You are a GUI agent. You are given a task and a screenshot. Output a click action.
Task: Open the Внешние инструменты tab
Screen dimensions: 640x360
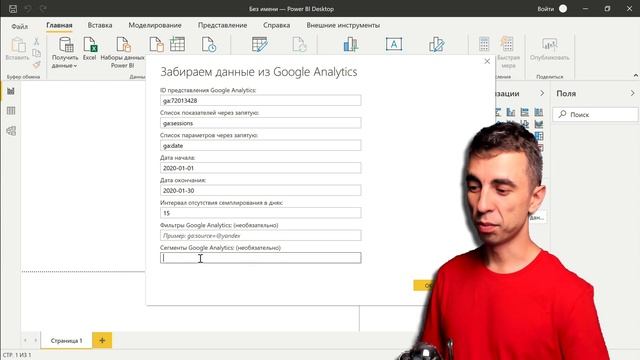pyautogui.click(x=343, y=25)
